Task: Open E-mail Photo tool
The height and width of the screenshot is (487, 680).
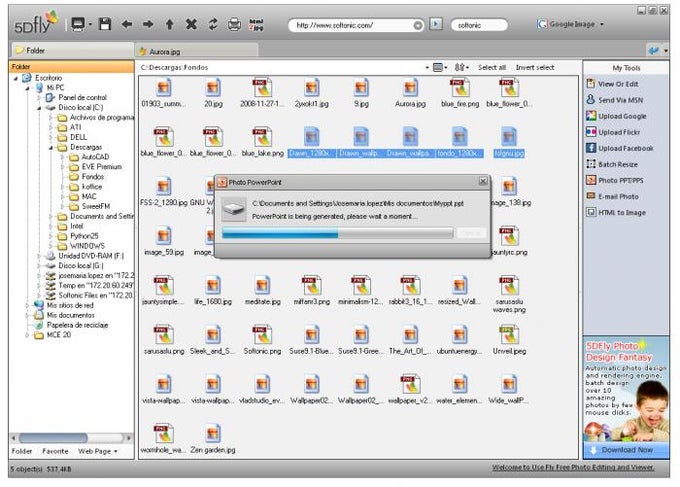Action: click(612, 196)
